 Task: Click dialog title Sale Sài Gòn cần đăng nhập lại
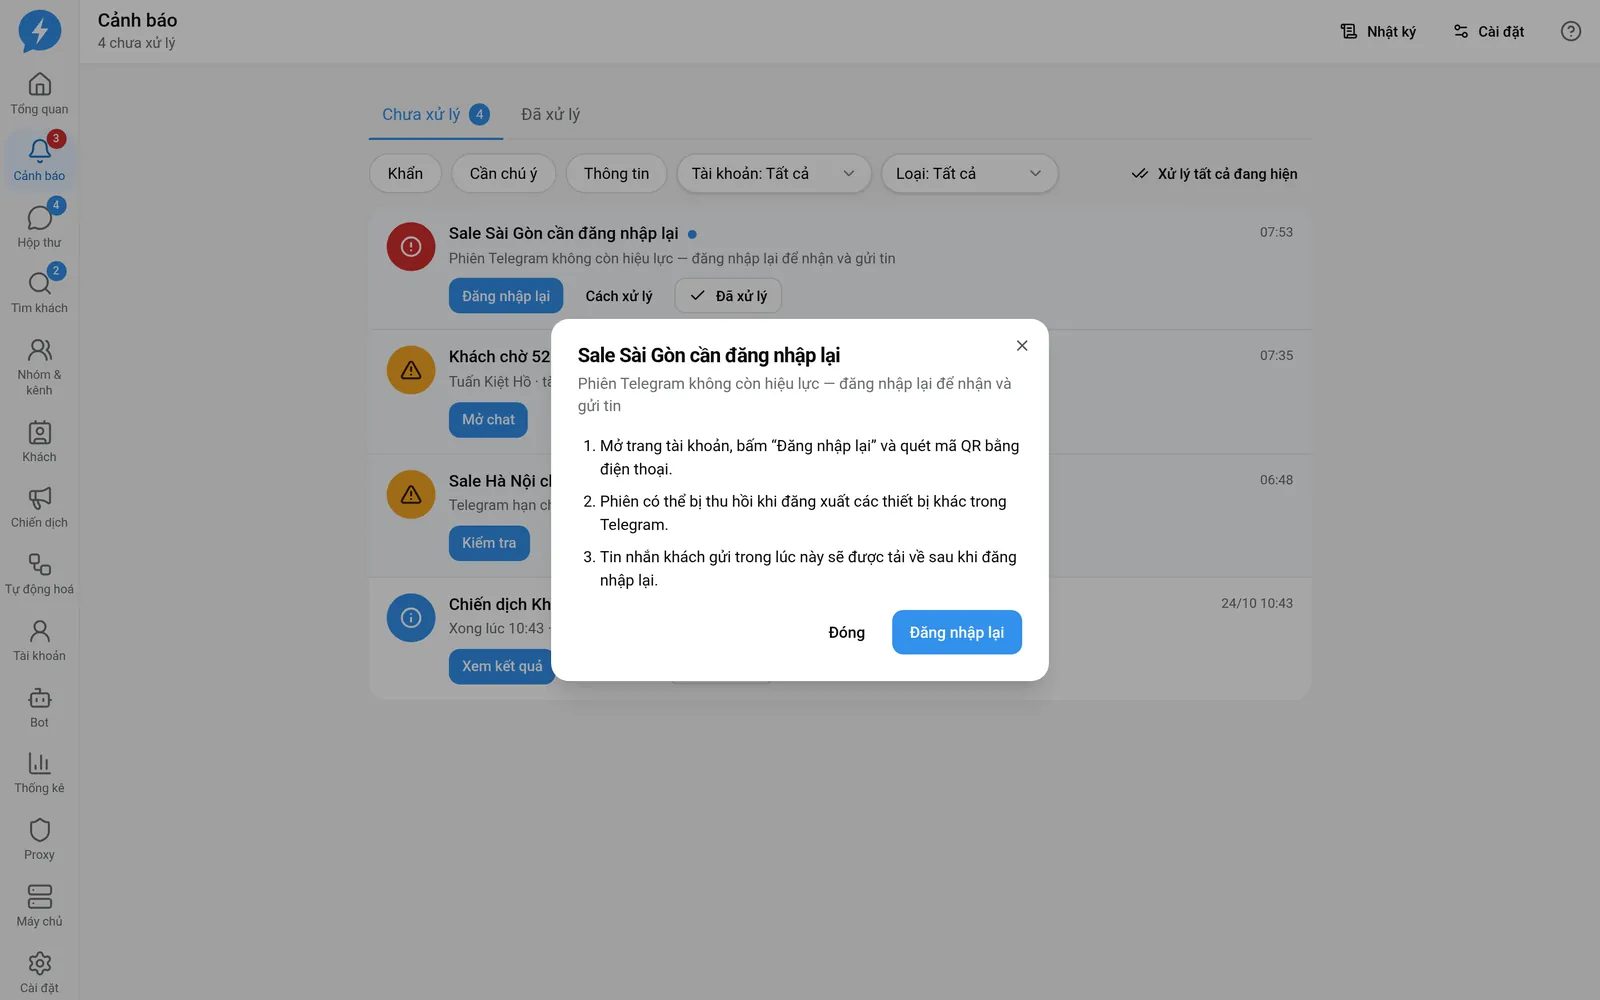709,355
